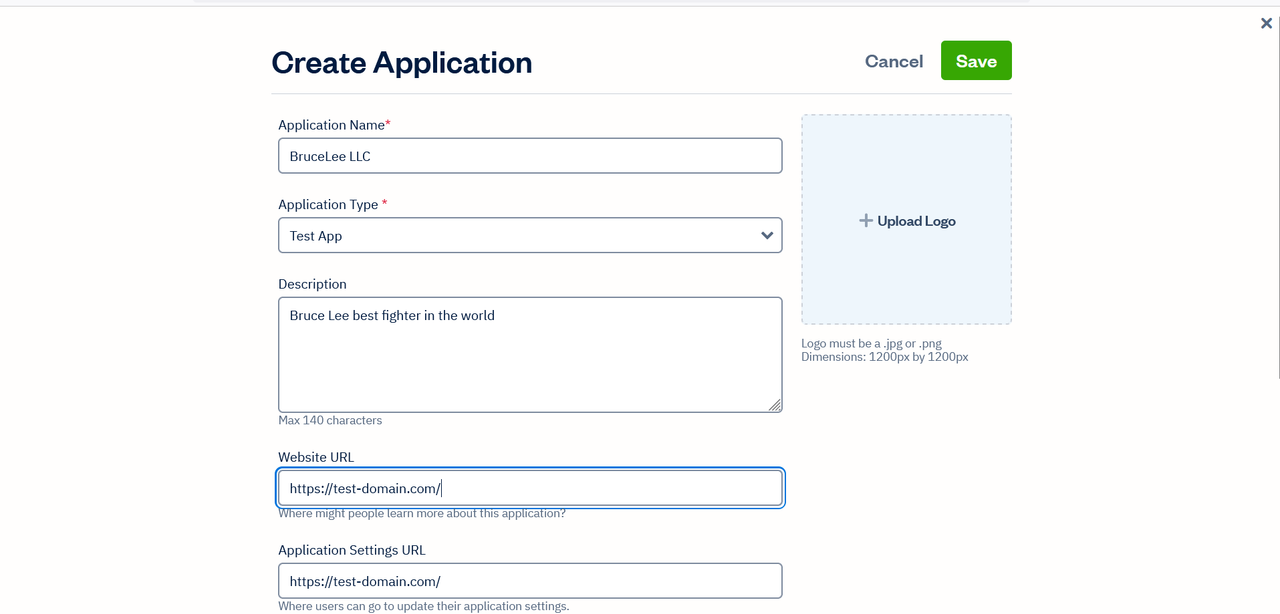Image resolution: width=1280 pixels, height=614 pixels.
Task: Grab the Description resize handle
Action: click(775, 405)
